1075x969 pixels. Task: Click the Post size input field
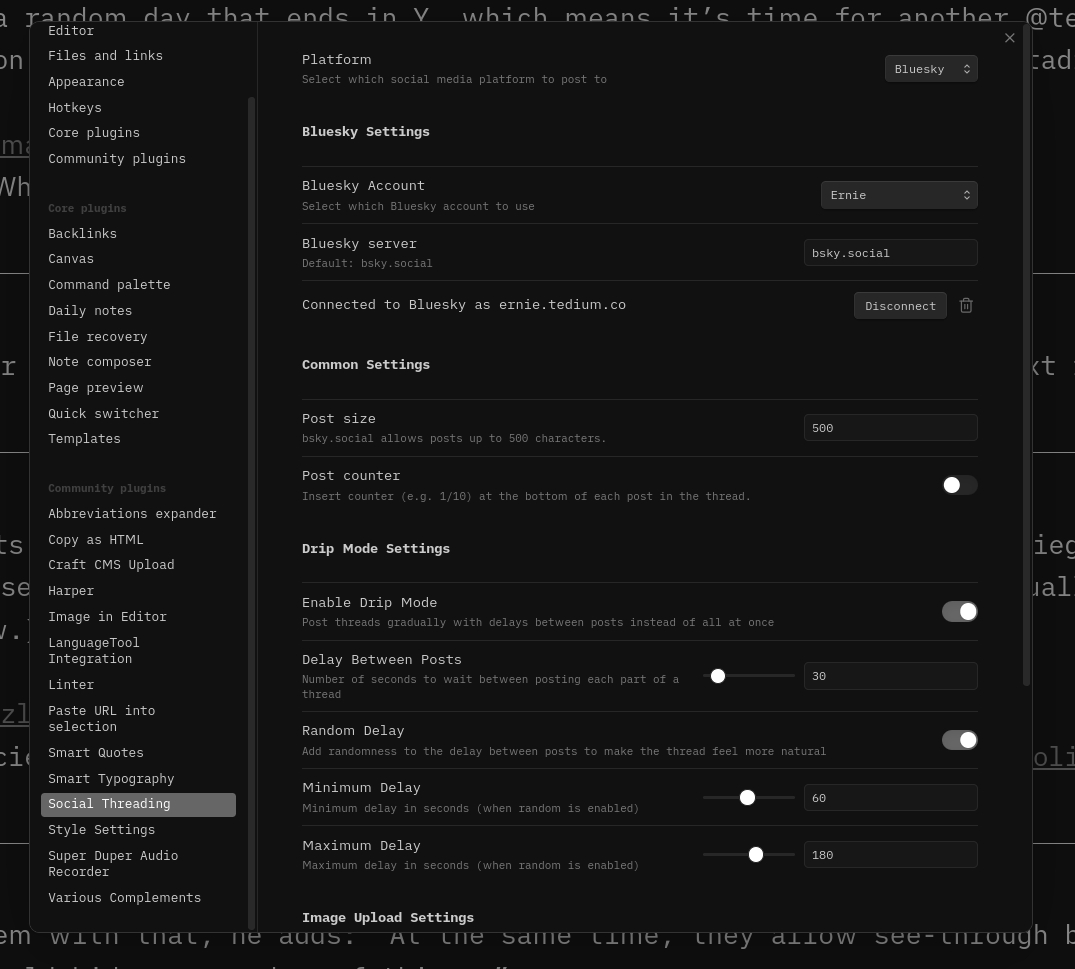[890, 428]
